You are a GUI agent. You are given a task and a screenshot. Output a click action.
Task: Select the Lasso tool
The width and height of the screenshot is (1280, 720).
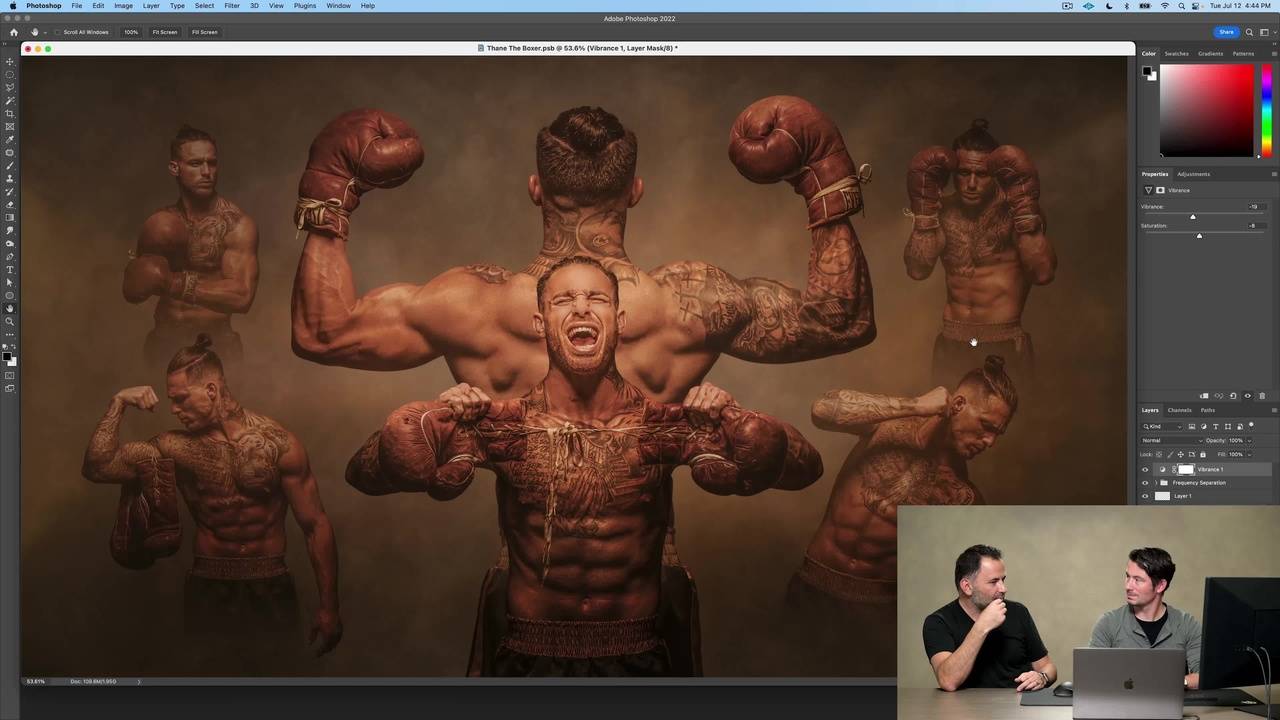click(10, 88)
